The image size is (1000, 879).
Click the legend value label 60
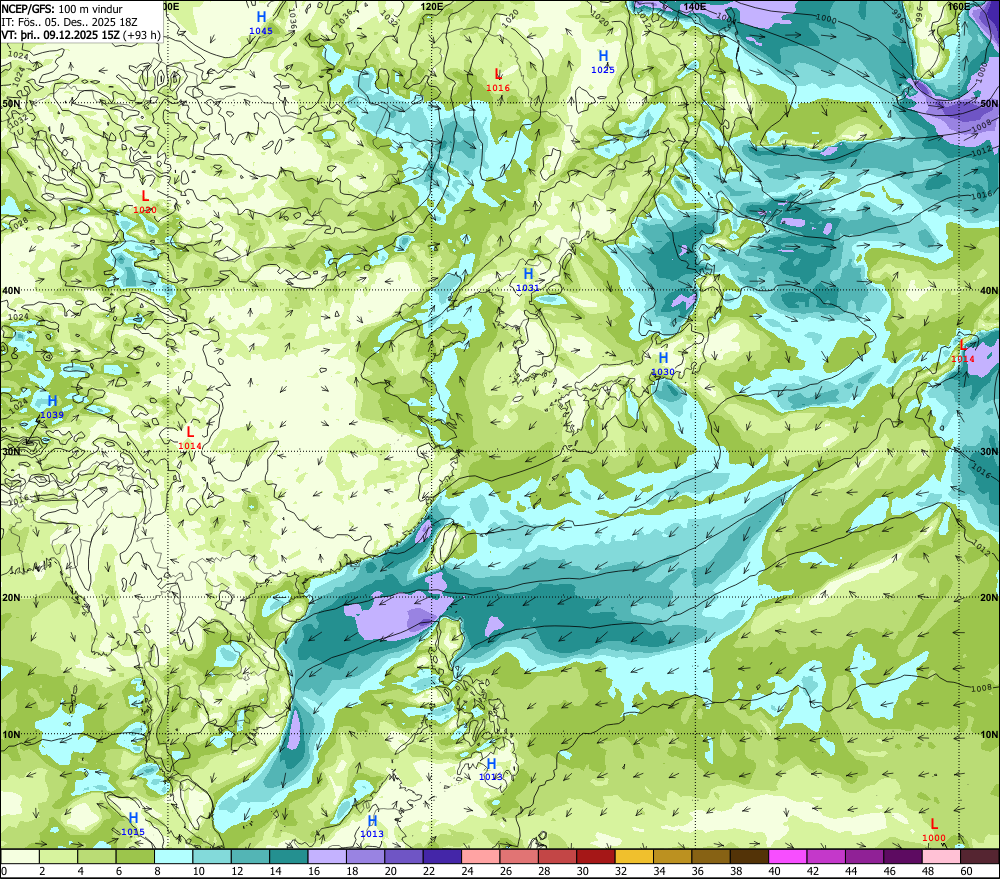tap(966, 871)
